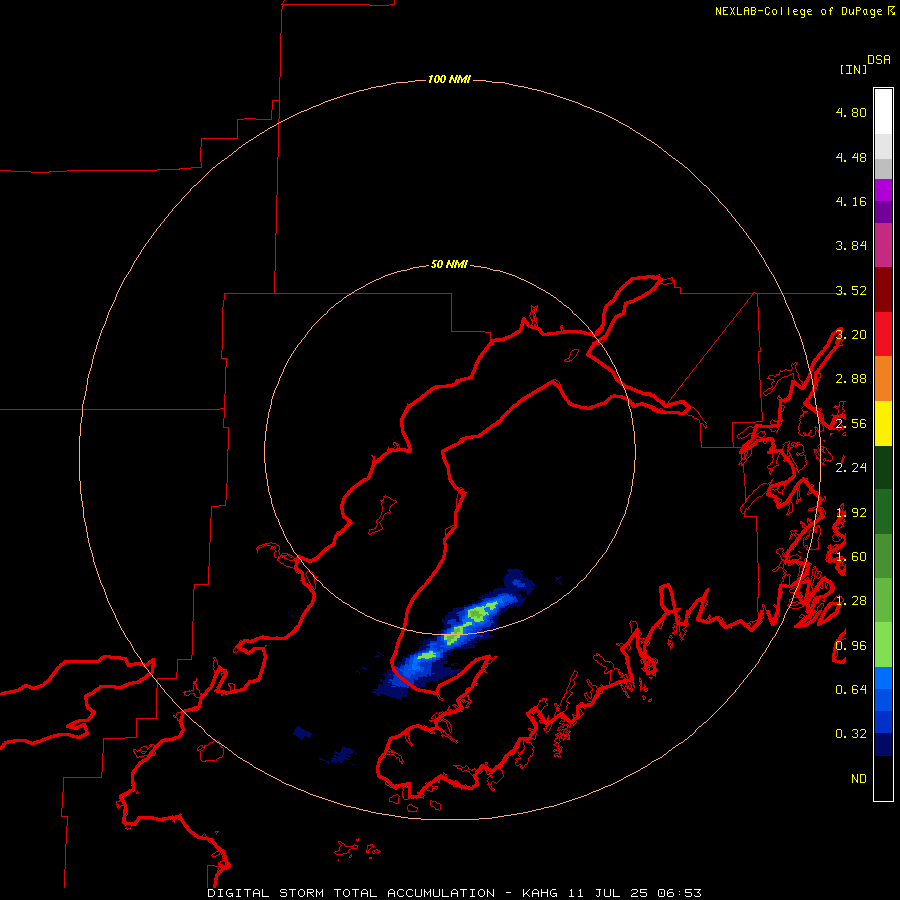Image resolution: width=900 pixels, height=900 pixels.
Task: Pick the yellow legend swatch
Action: (x=883, y=423)
